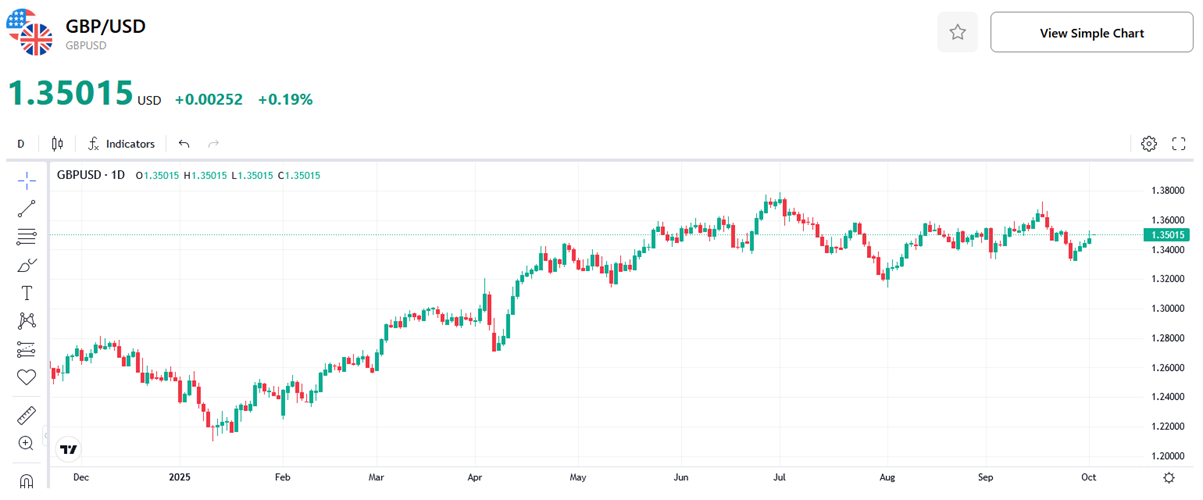Click the TradingView logo on chart
The width and height of the screenshot is (1203, 500).
[69, 450]
